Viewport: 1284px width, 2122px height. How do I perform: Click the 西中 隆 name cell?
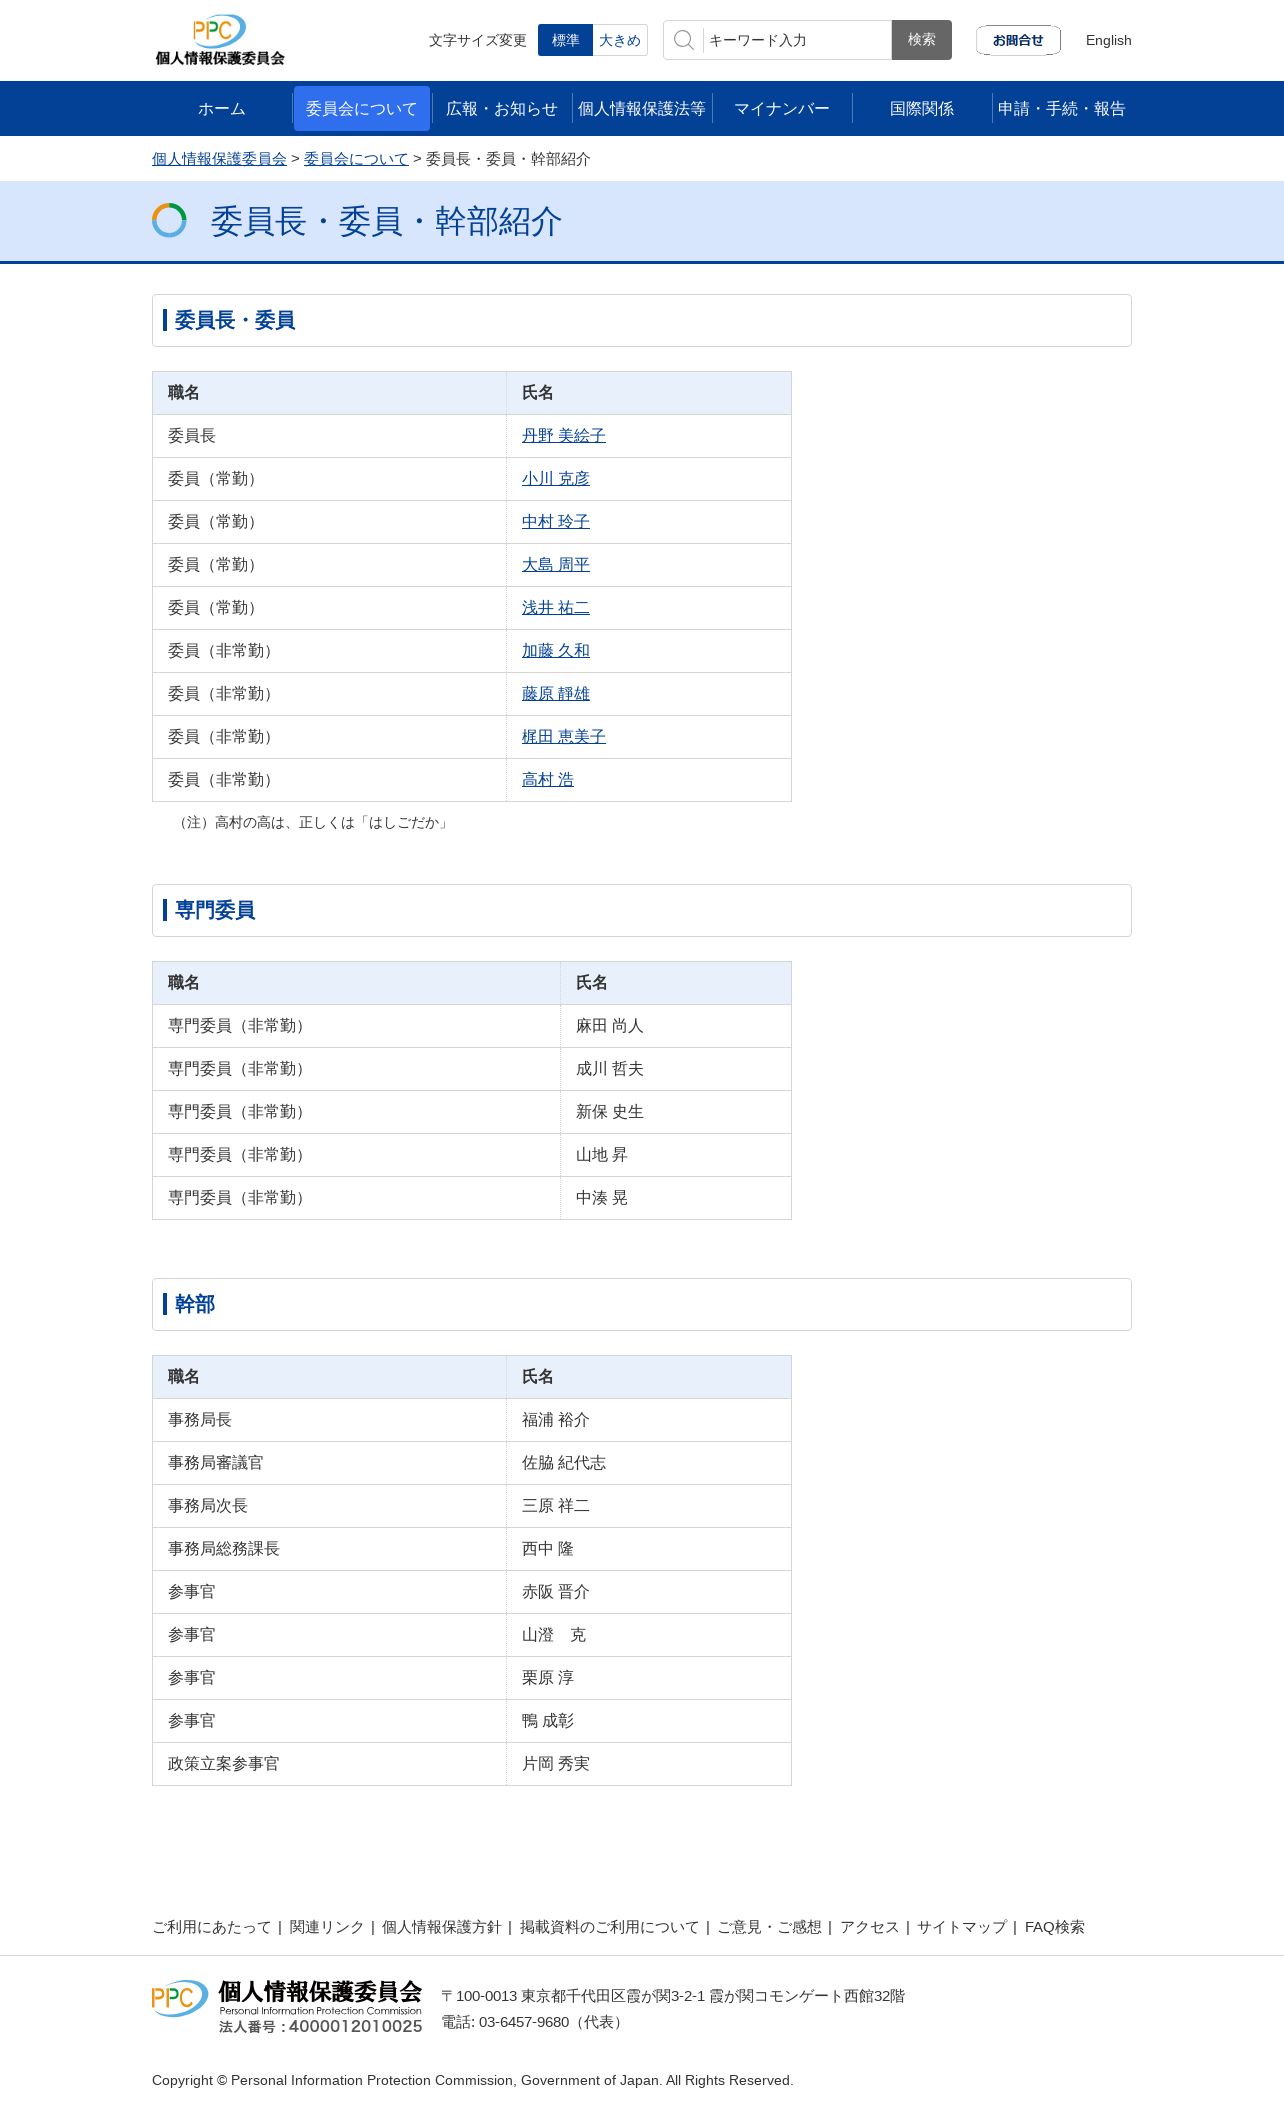[649, 1549]
